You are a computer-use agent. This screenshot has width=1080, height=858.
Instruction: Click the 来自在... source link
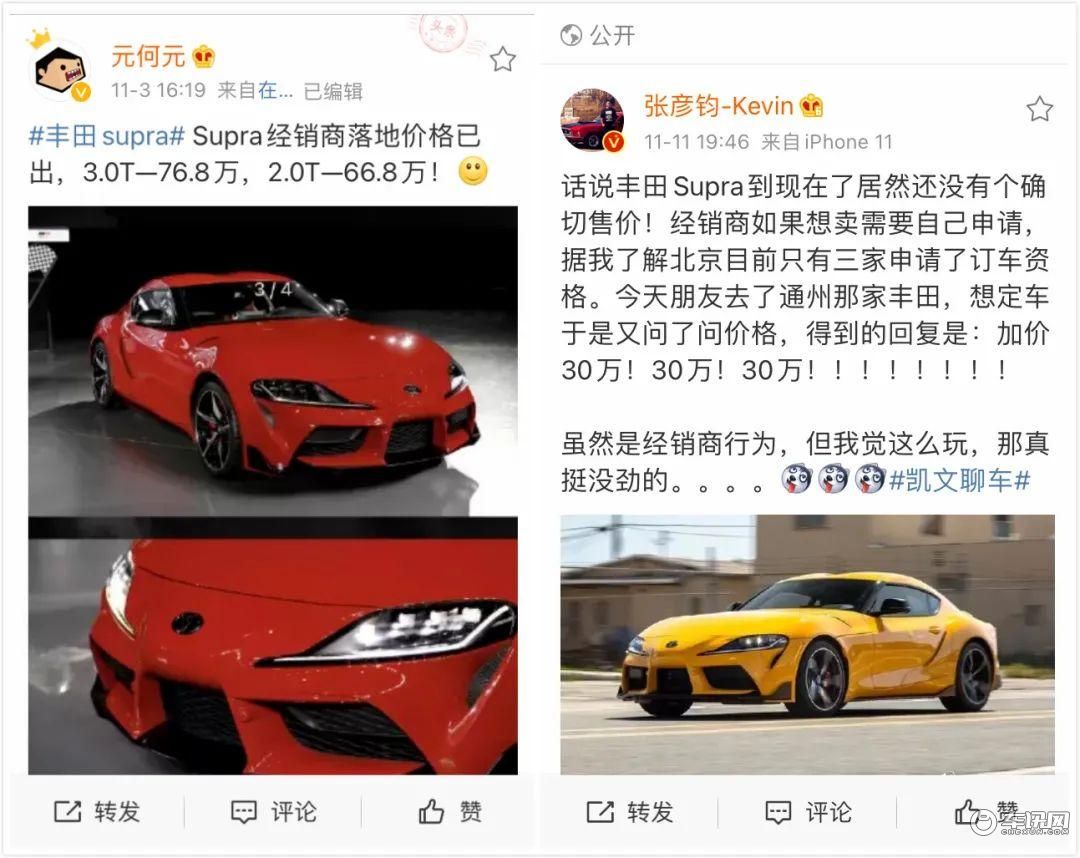tap(256, 91)
